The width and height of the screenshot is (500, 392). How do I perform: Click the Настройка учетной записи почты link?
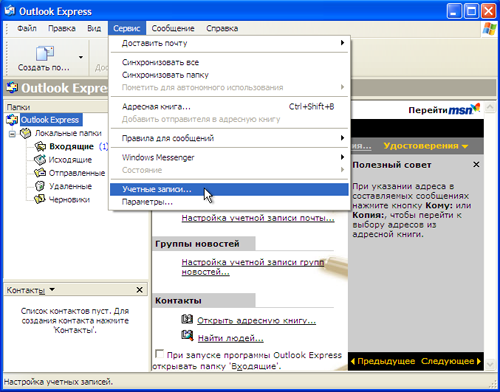[258, 218]
